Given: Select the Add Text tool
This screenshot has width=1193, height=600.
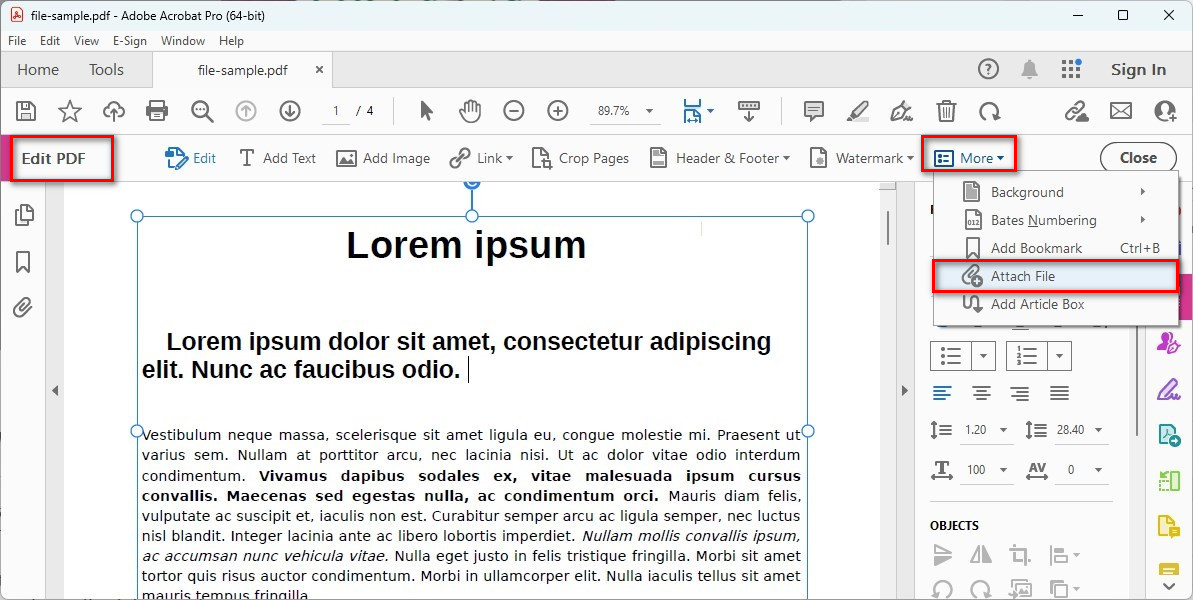Looking at the screenshot, I should pyautogui.click(x=277, y=158).
